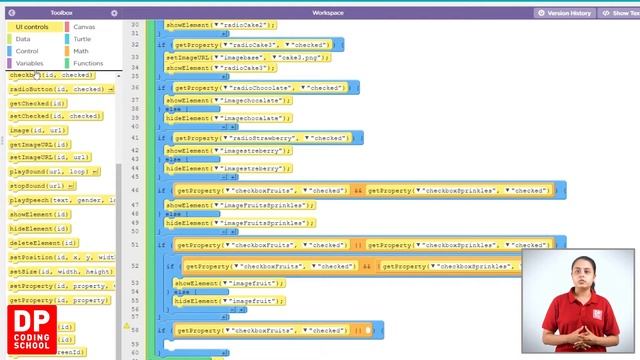Click the empty statement slot on line 59

point(170,345)
